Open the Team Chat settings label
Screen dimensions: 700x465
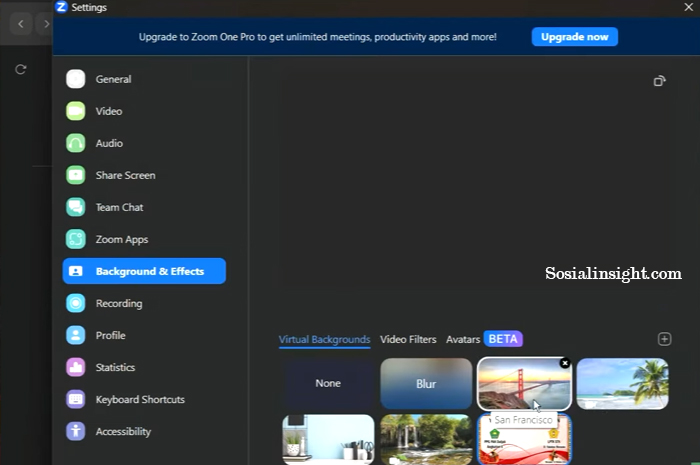point(119,207)
